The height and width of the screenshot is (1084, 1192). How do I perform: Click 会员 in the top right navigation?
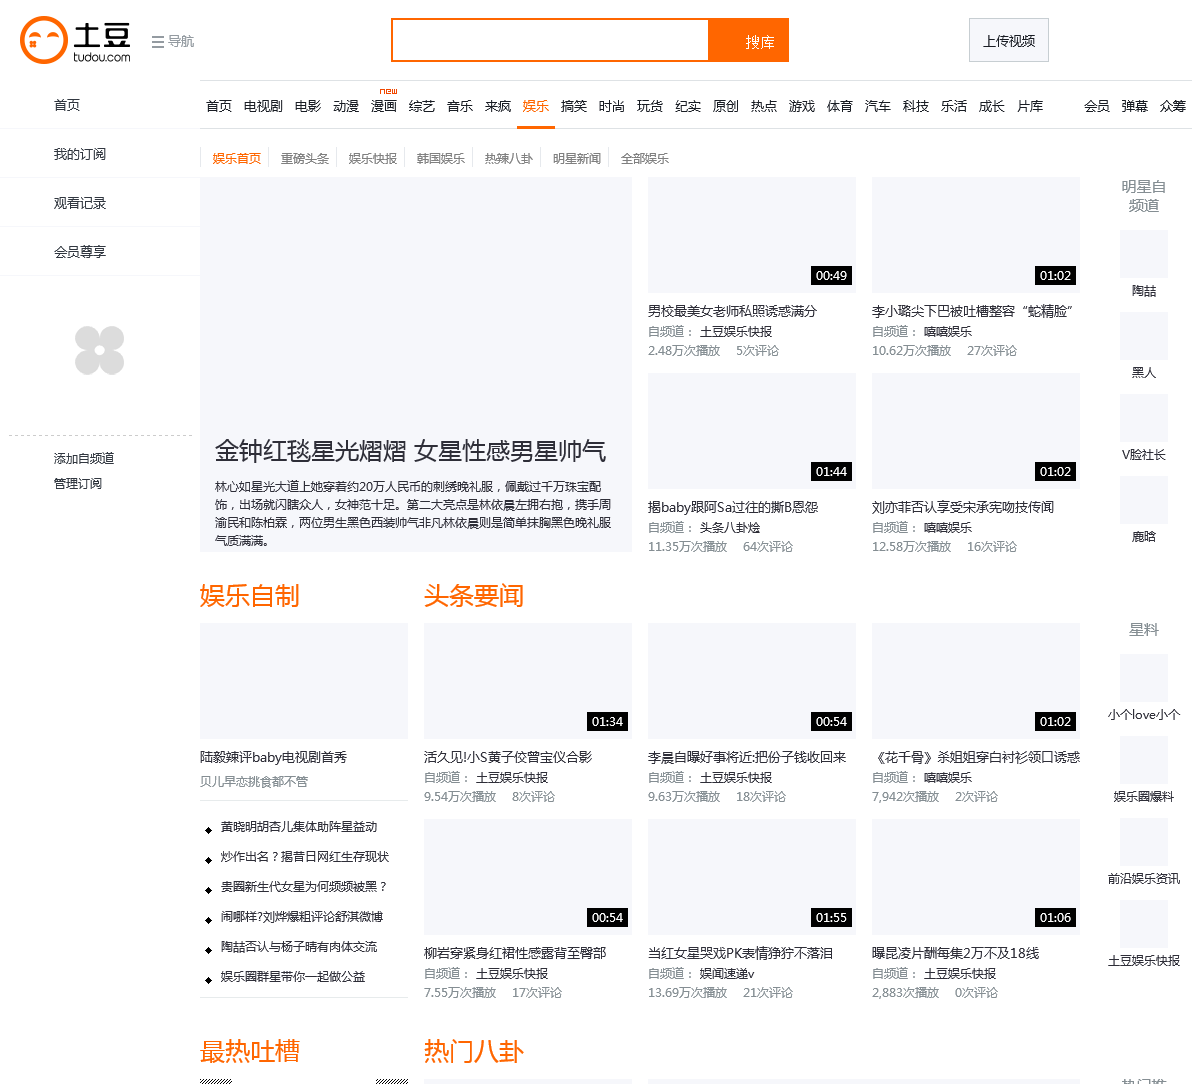(1097, 106)
